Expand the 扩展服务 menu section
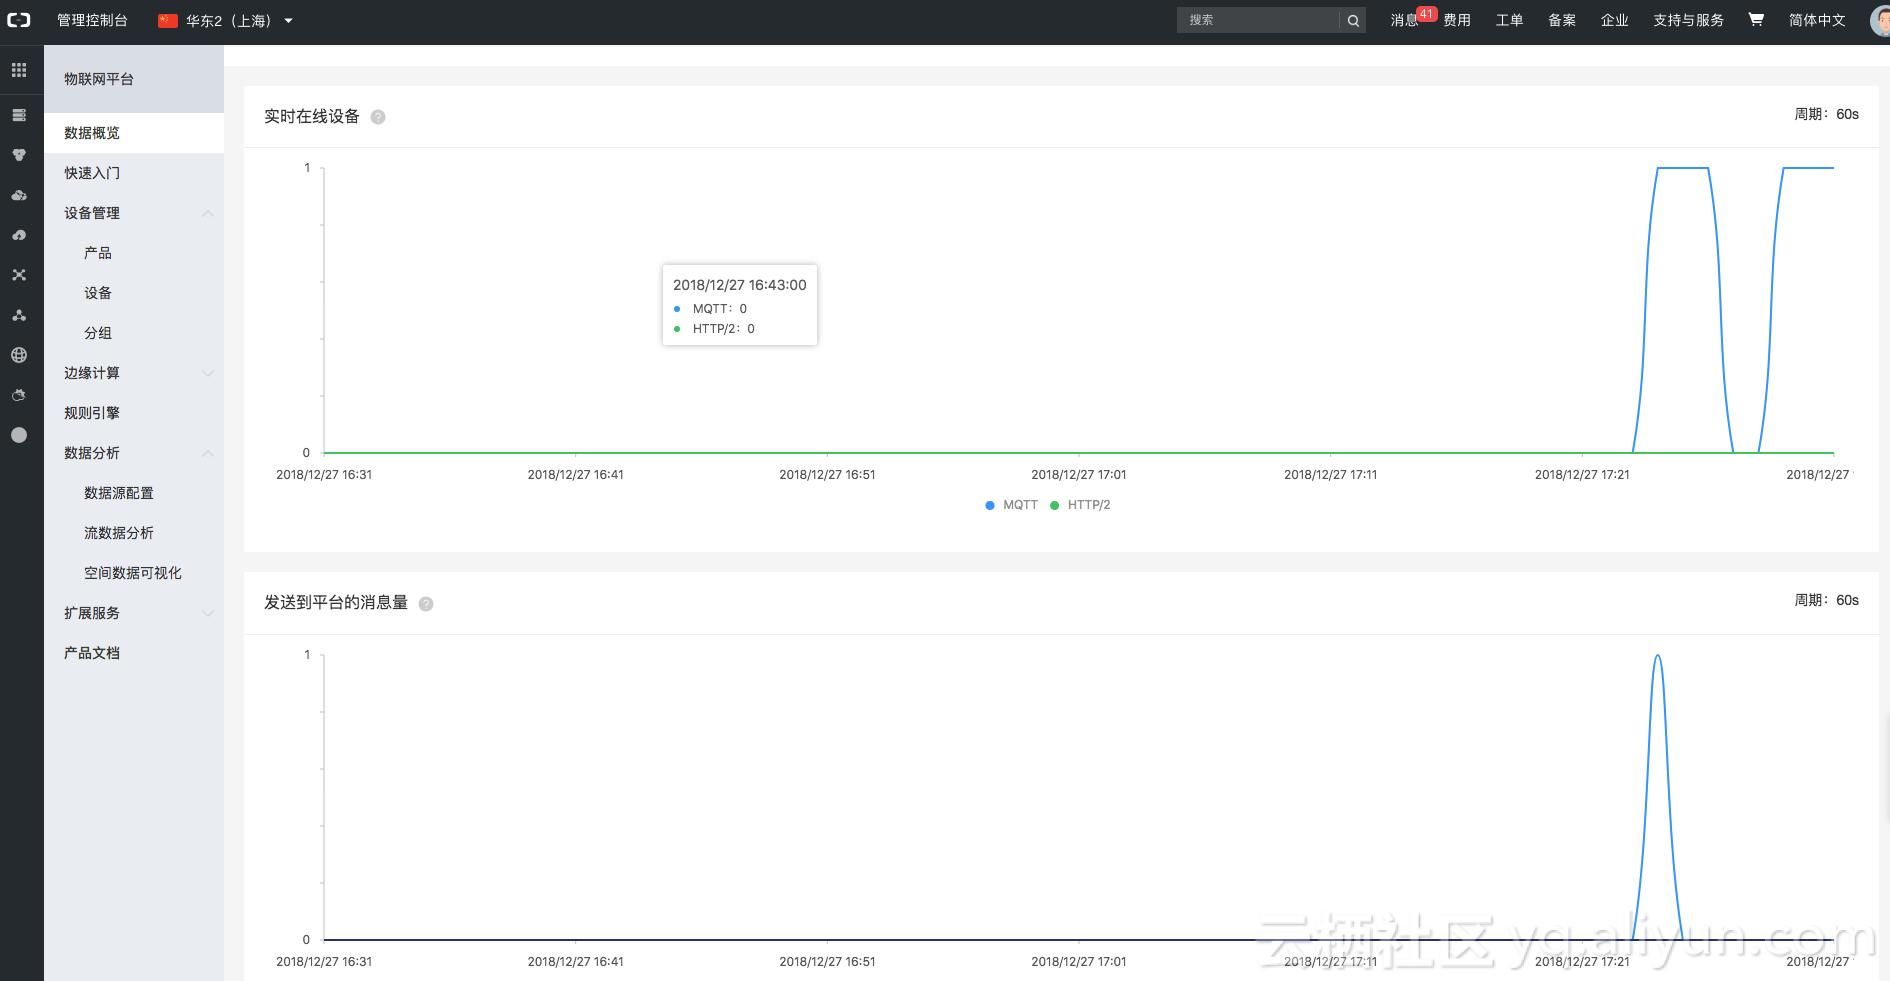The width and height of the screenshot is (1890, 981). coord(208,613)
